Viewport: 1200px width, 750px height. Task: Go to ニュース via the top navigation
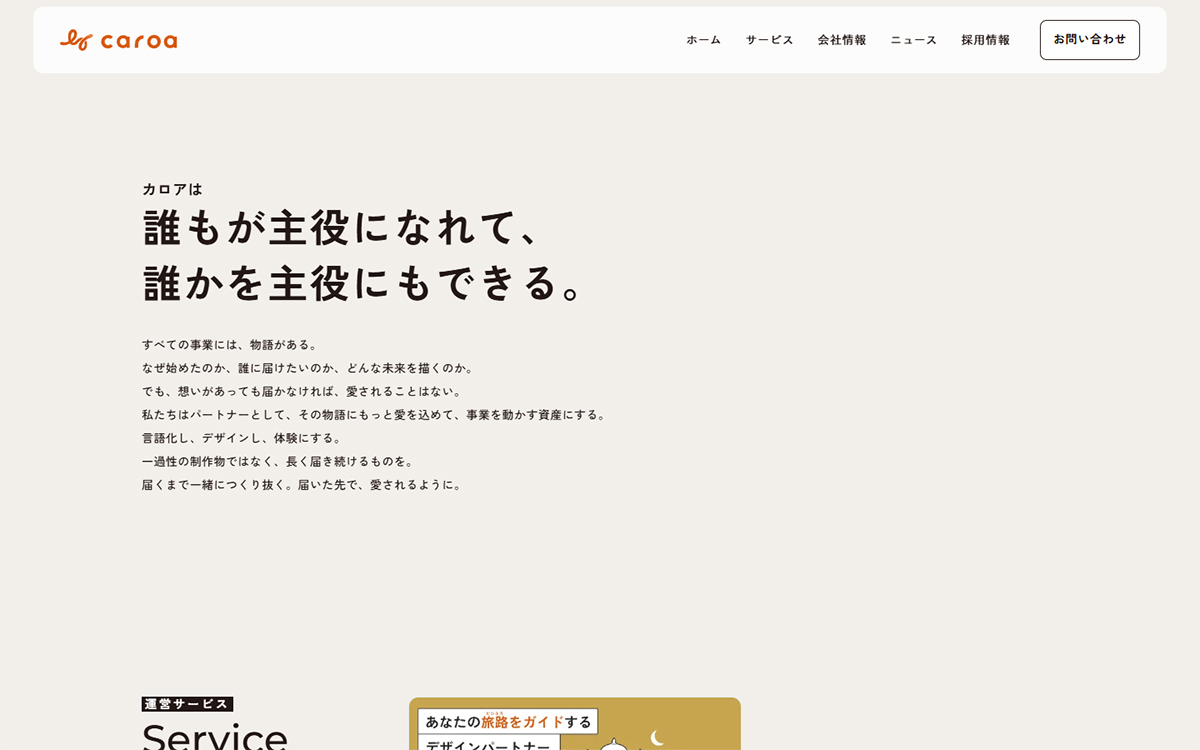912,40
